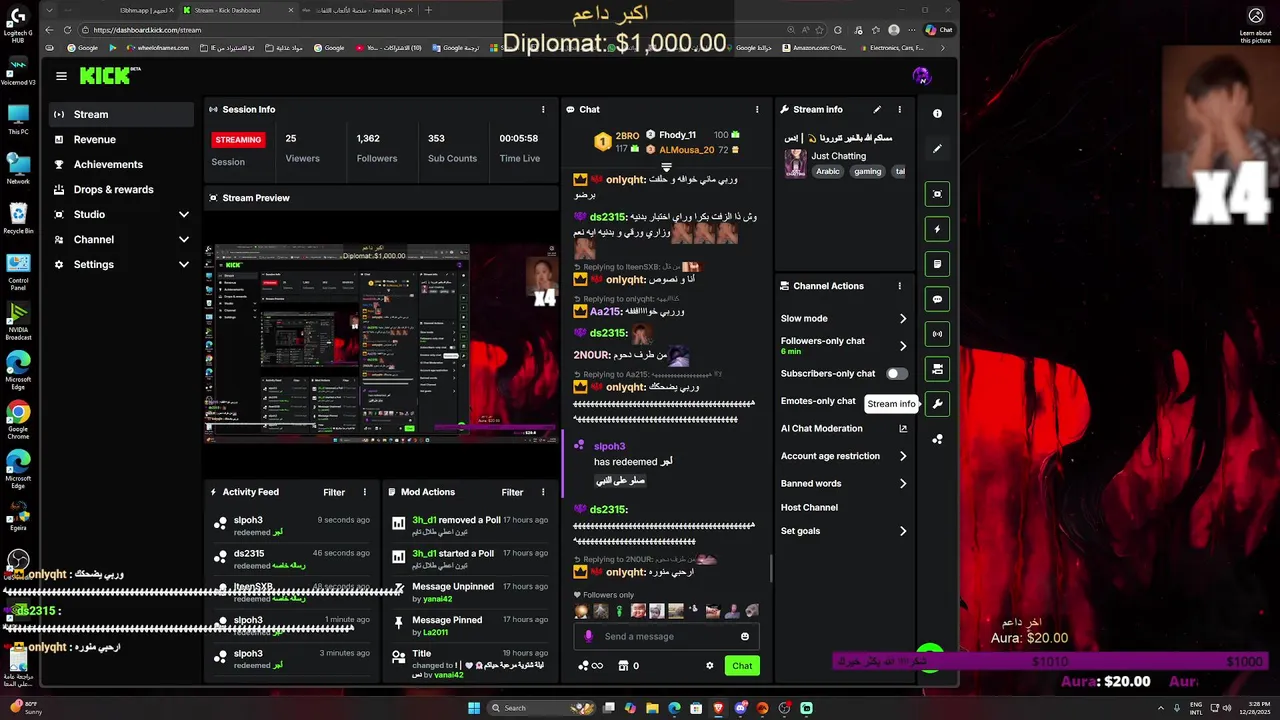
Task: Open Chat panel options menu
Action: (x=757, y=109)
